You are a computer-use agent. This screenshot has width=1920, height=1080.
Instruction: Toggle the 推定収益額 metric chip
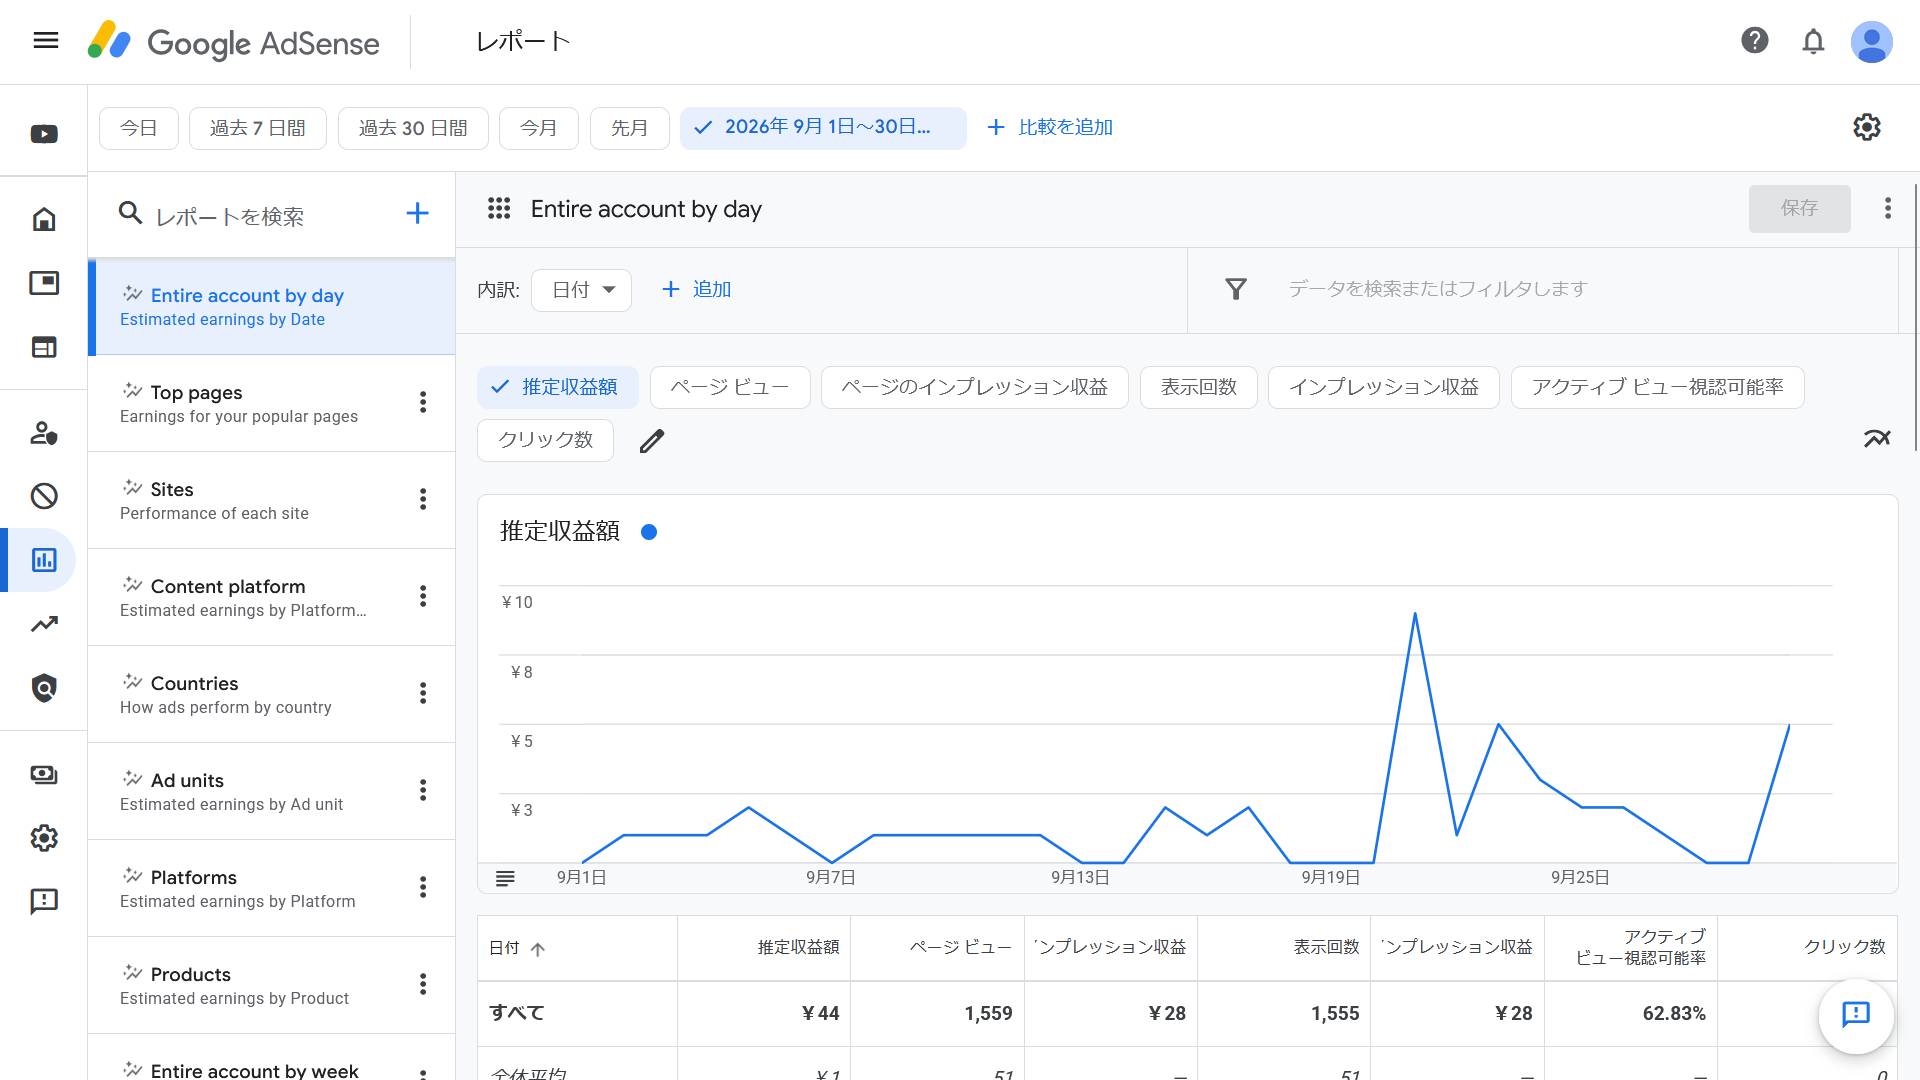pos(558,387)
